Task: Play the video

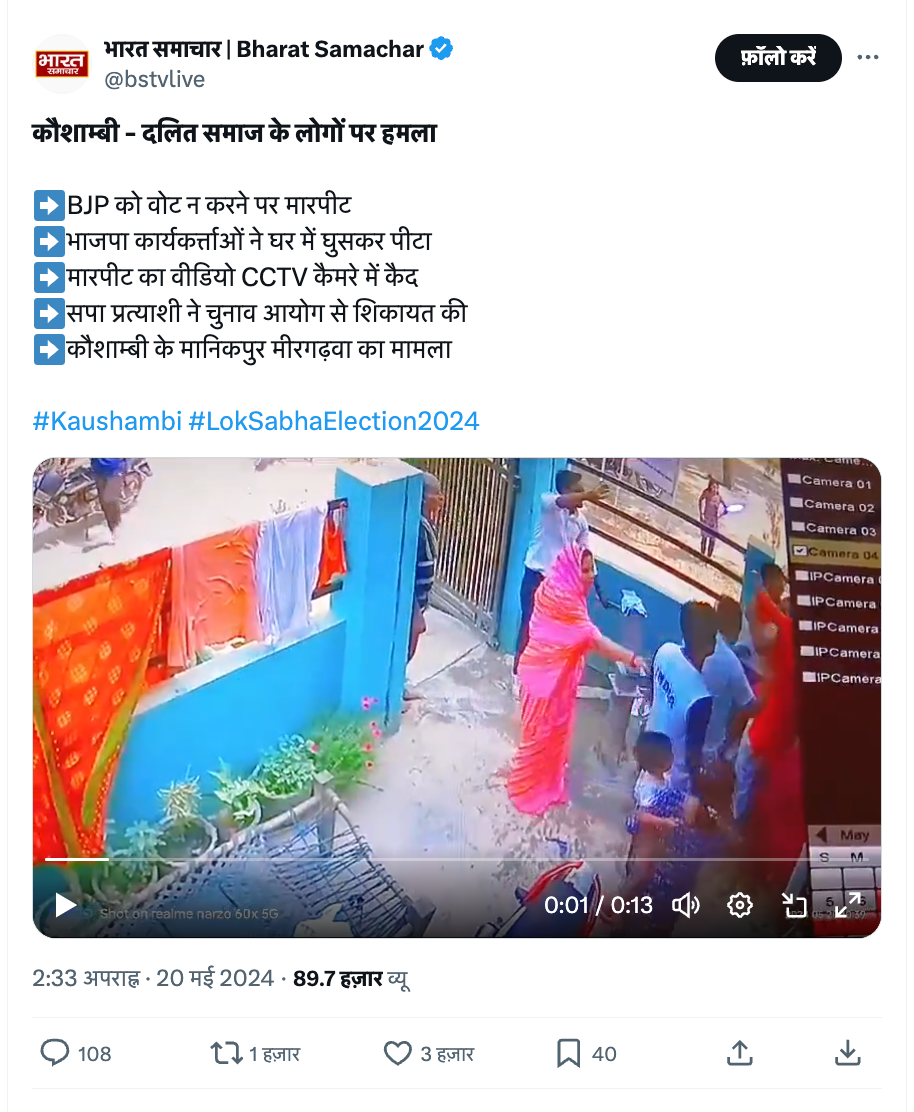Action: tap(65, 905)
